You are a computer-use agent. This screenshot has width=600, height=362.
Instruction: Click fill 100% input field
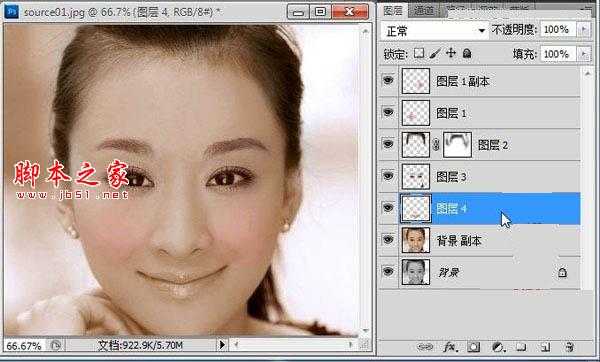(558, 54)
